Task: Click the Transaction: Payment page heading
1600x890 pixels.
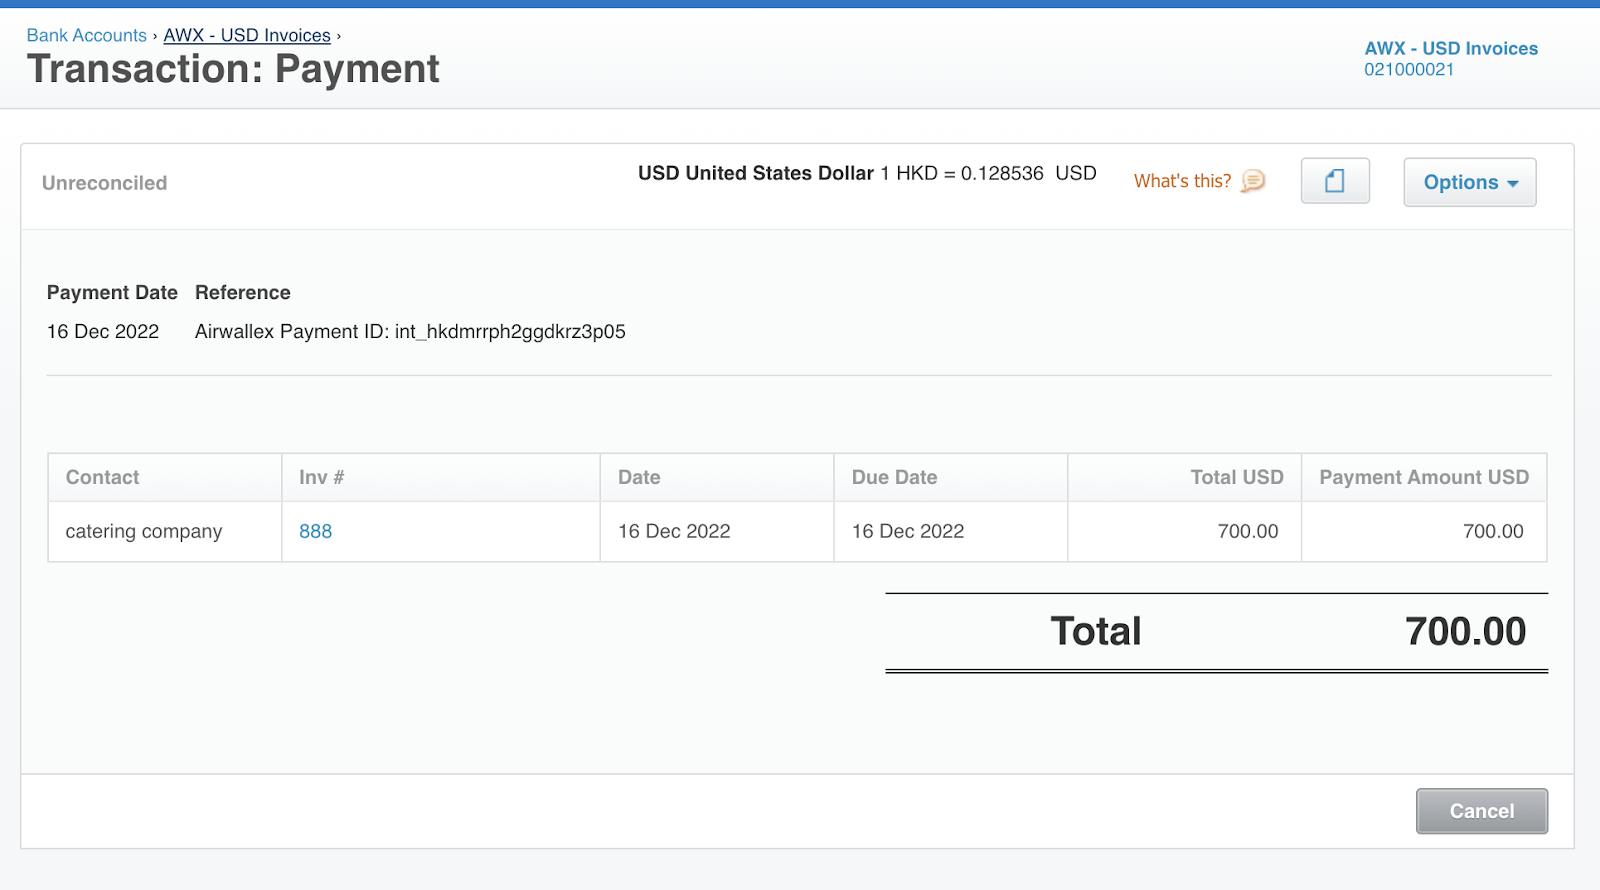Action: (233, 69)
